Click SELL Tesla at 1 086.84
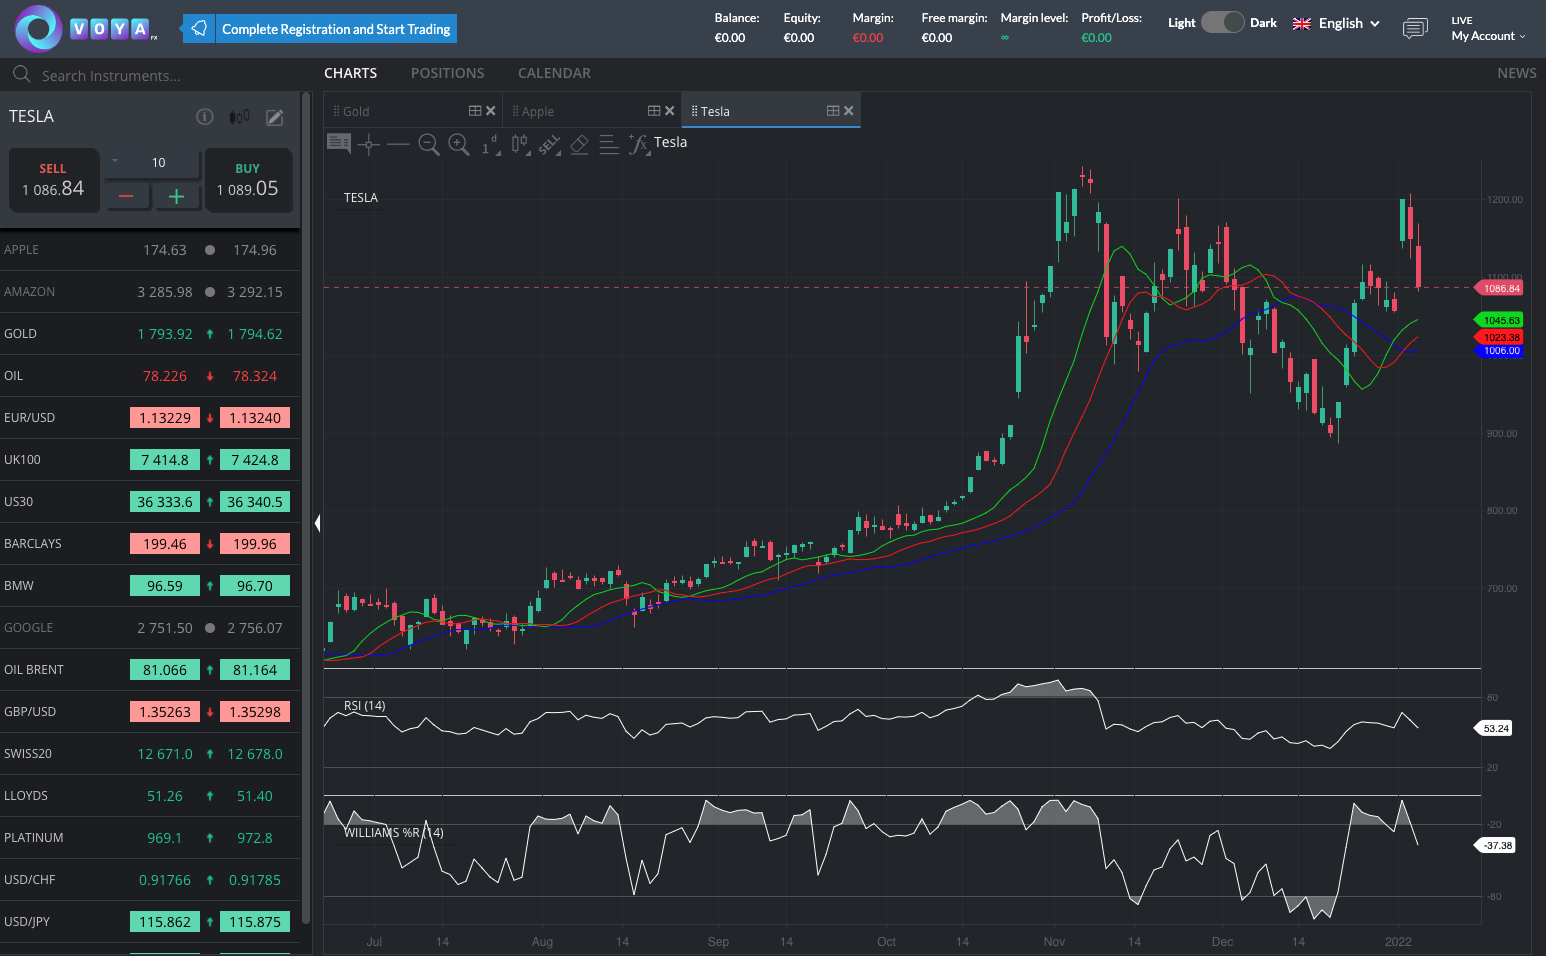Viewport: 1546px width, 956px height. (x=54, y=180)
